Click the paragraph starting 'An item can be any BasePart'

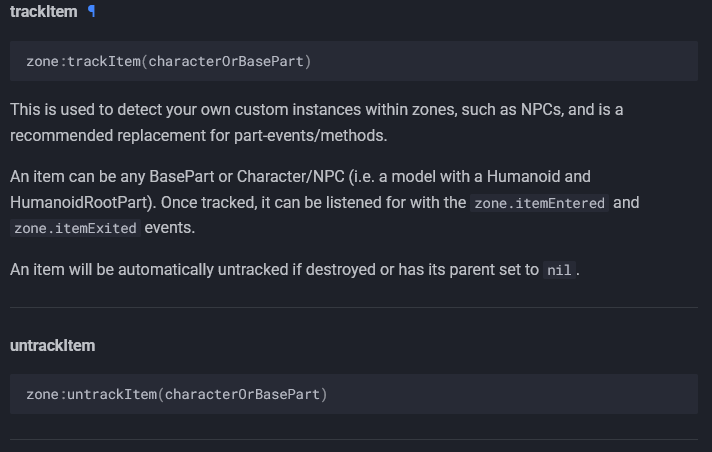325,202
